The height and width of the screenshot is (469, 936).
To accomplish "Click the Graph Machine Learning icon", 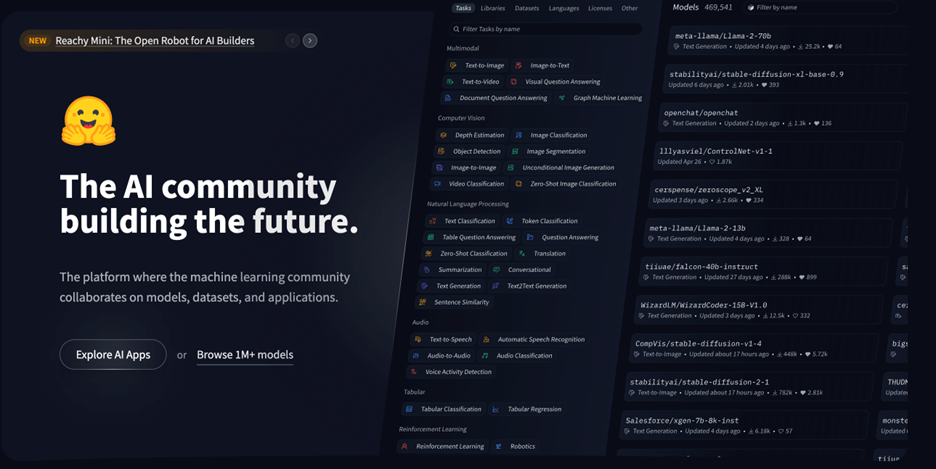I will [x=562, y=98].
